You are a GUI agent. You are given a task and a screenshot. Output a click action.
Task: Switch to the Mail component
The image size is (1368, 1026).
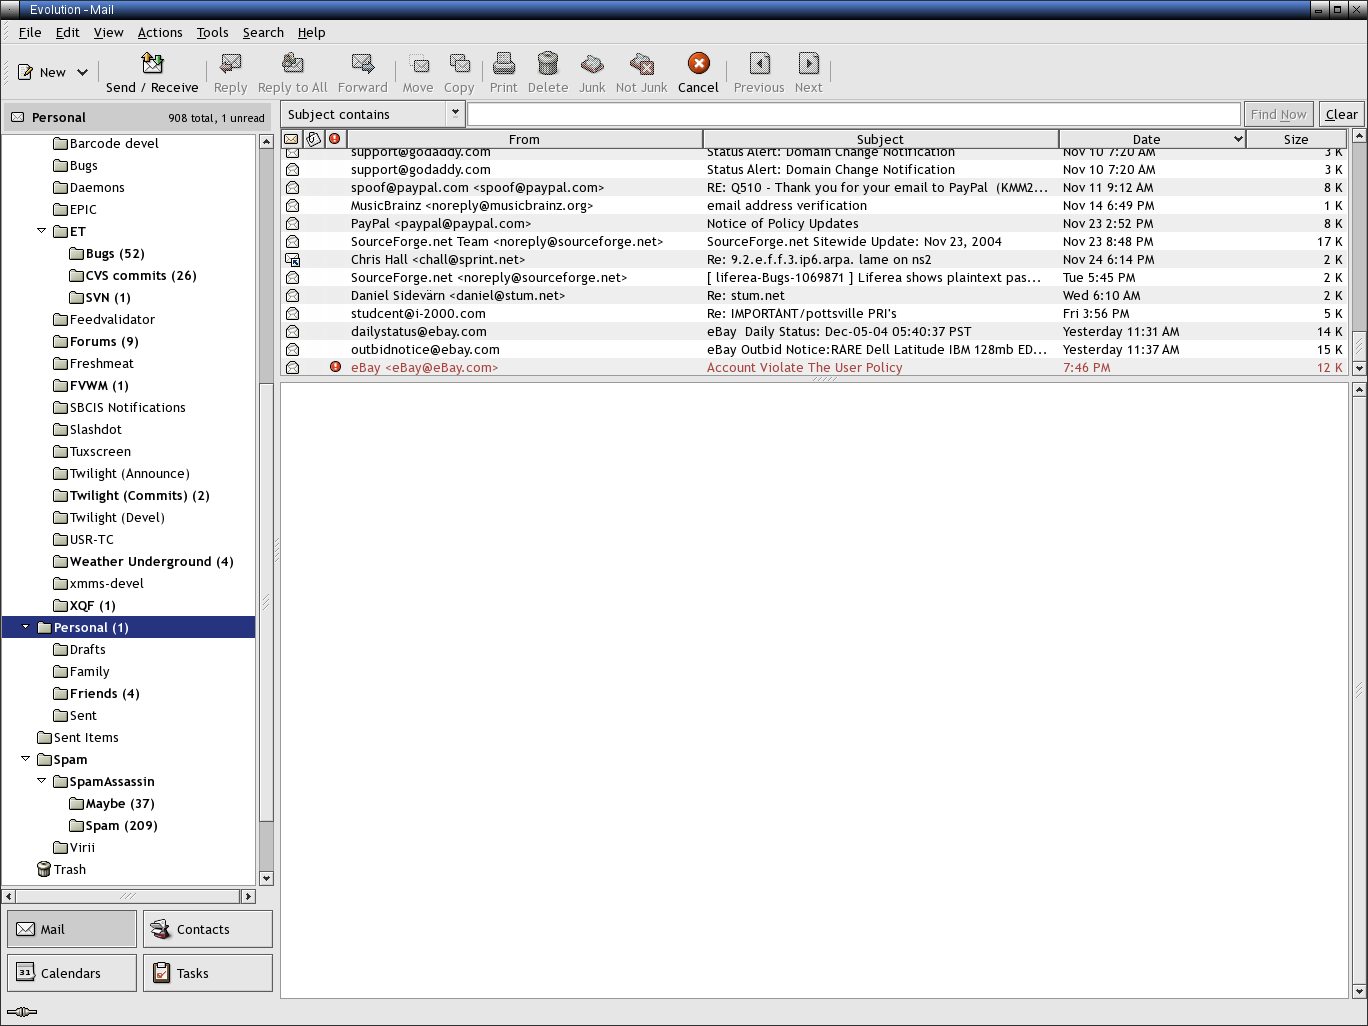click(72, 929)
